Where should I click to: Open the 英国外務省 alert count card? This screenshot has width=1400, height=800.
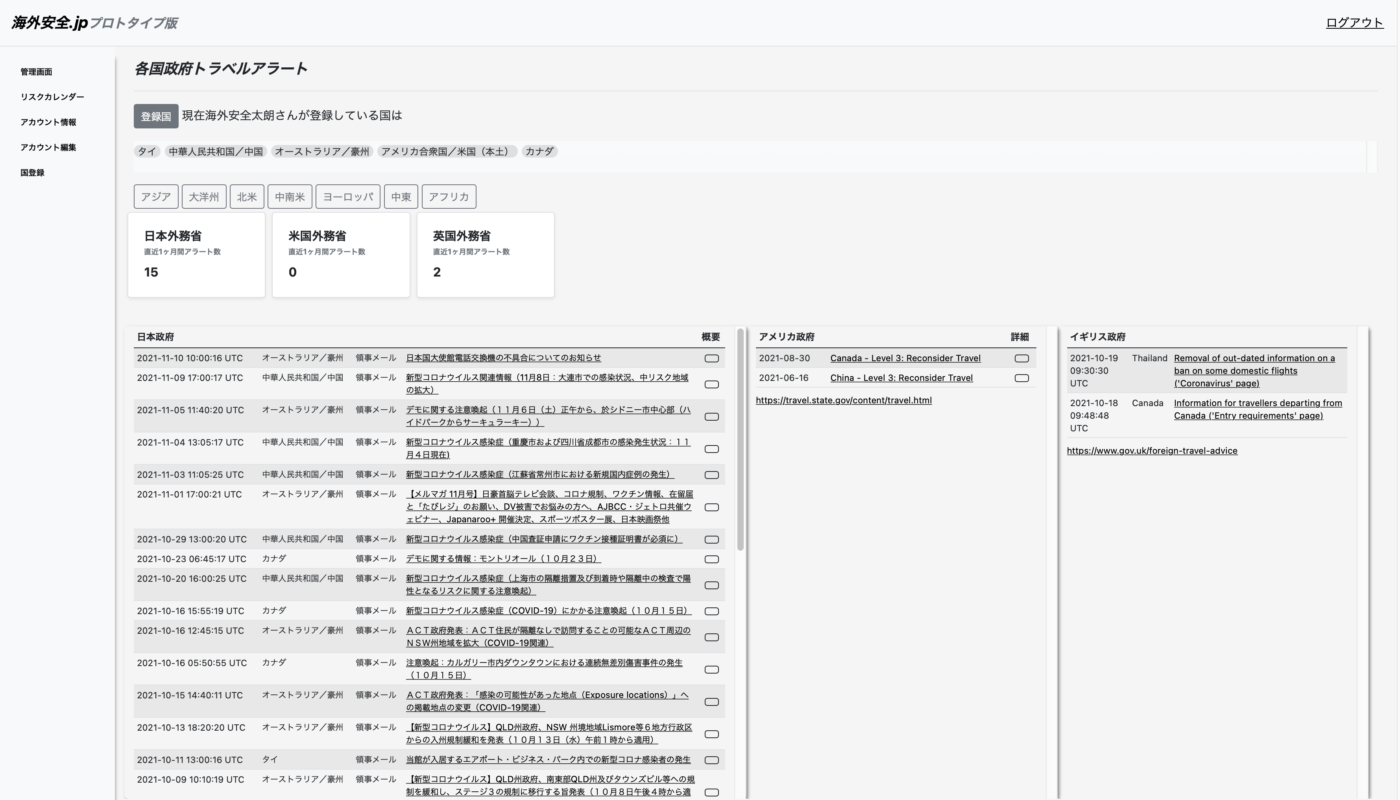coord(485,254)
